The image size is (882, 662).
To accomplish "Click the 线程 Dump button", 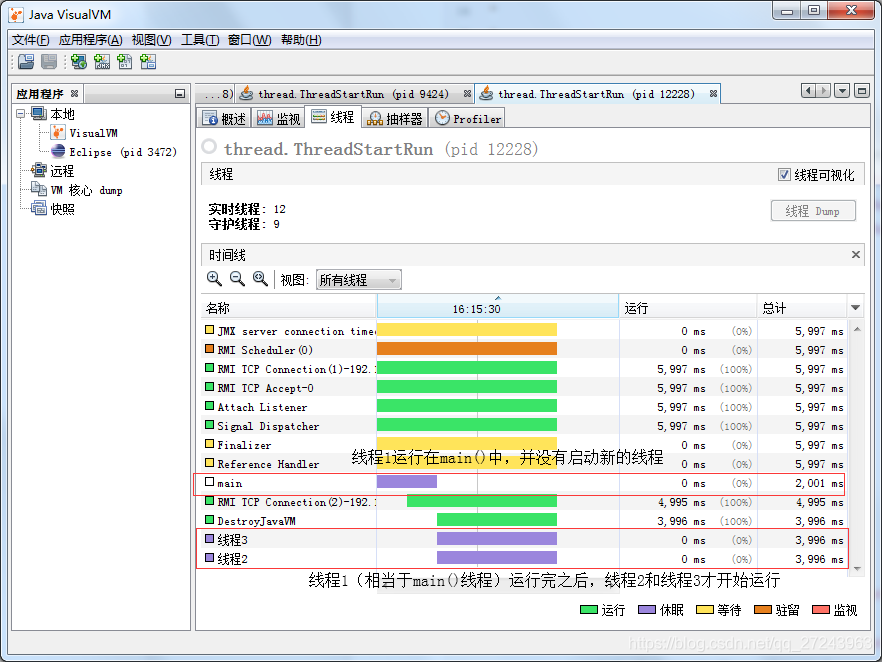I will [x=813, y=211].
